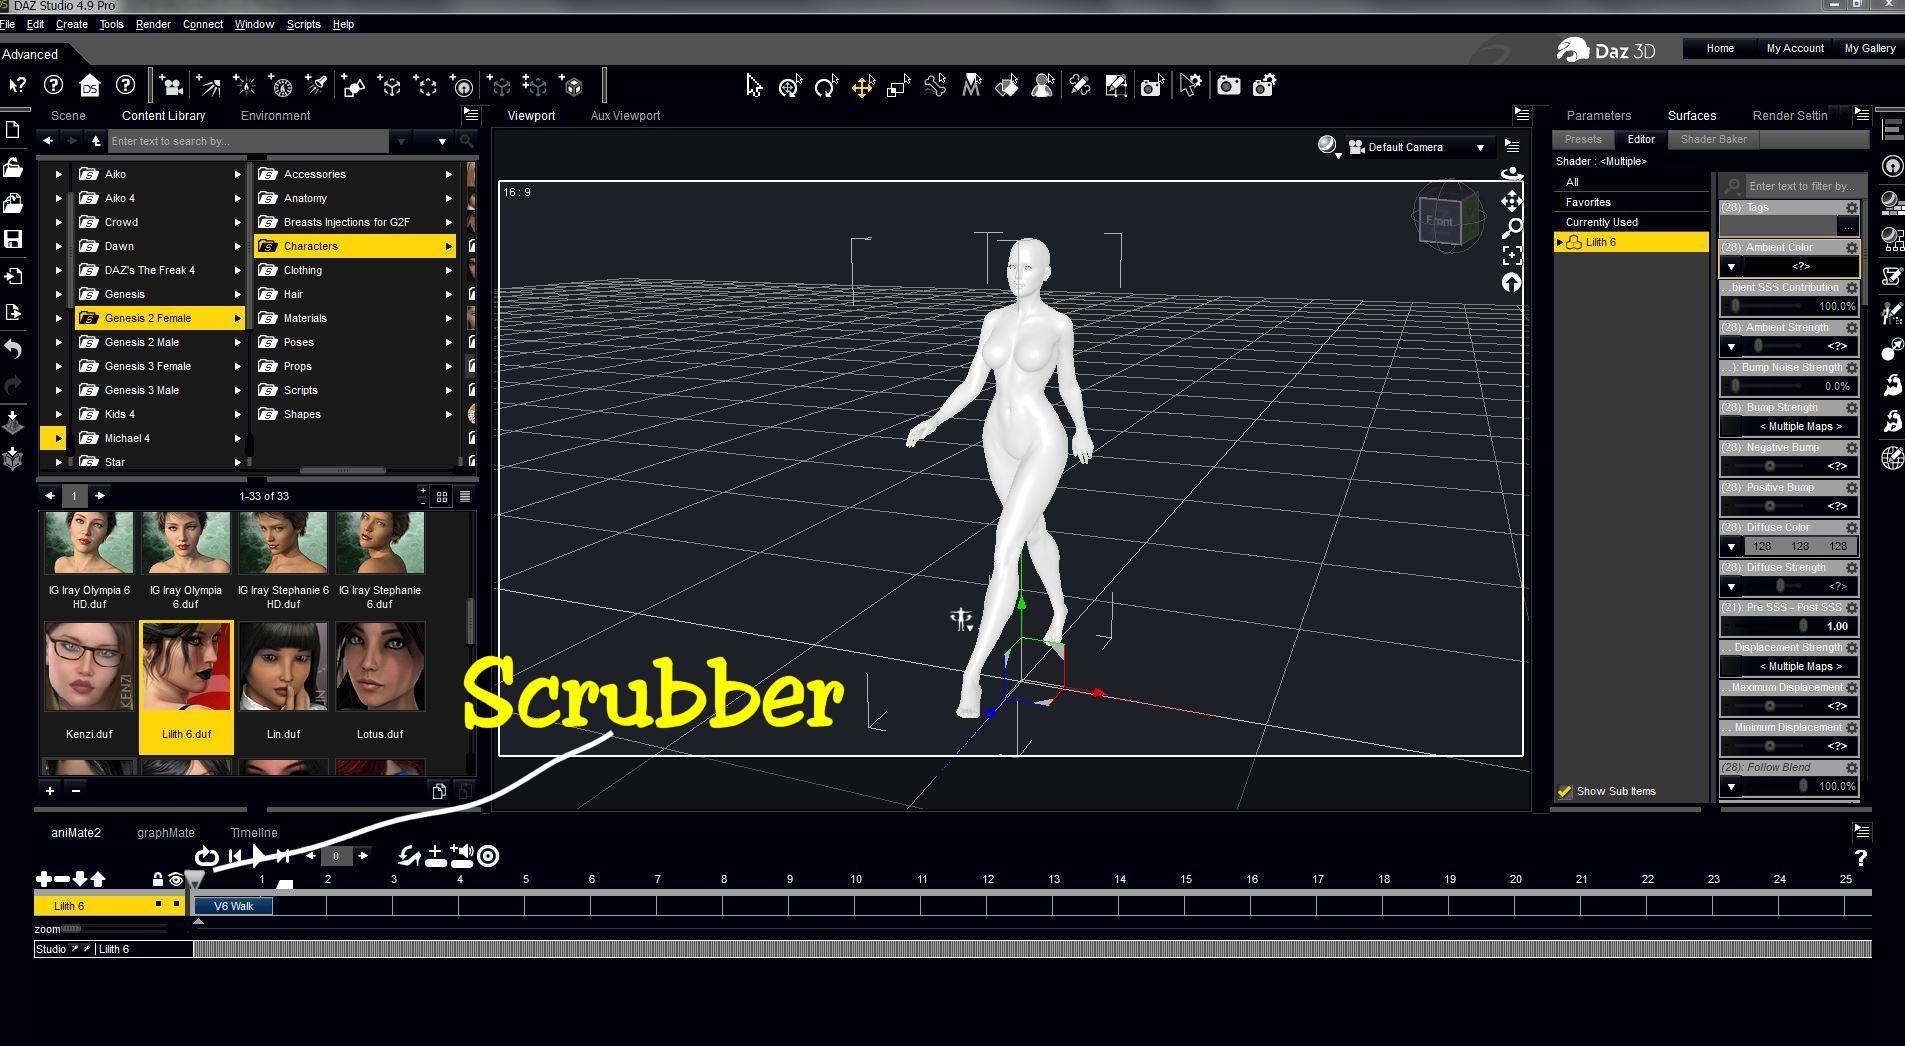
Task: Switch content view to icon grid mode
Action: (x=442, y=496)
